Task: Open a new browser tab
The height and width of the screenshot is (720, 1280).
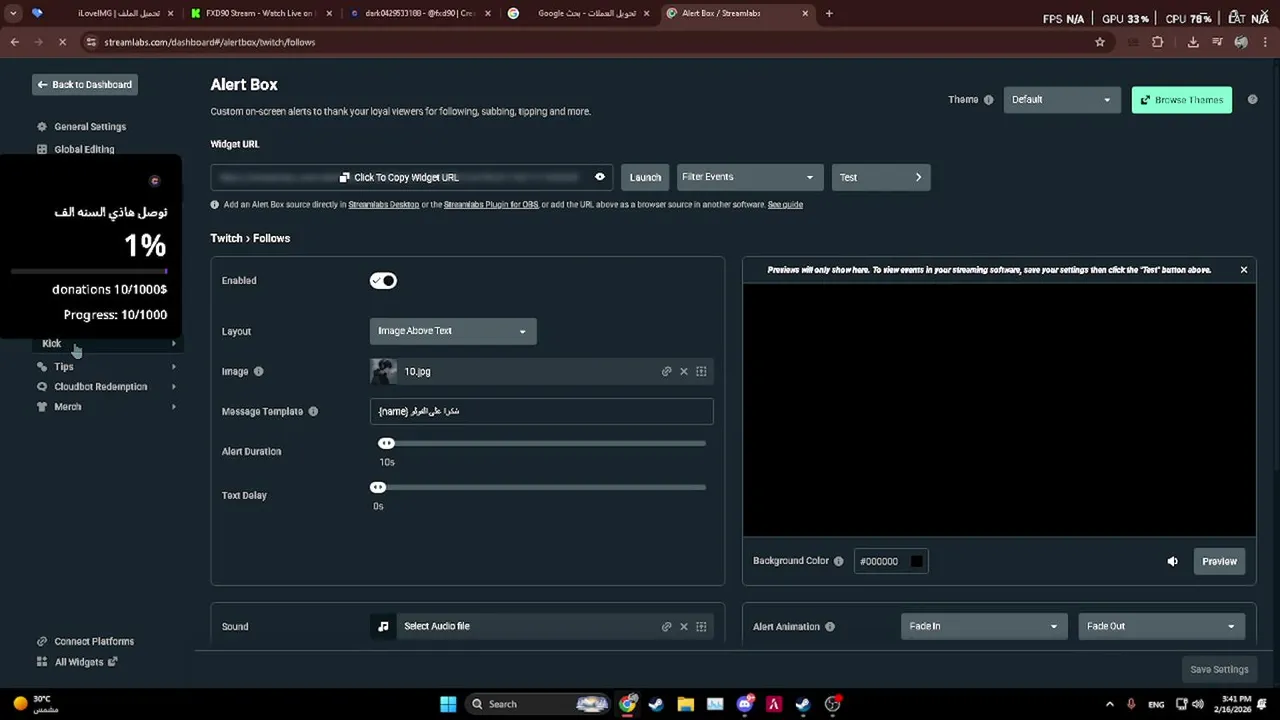Action: click(x=829, y=14)
